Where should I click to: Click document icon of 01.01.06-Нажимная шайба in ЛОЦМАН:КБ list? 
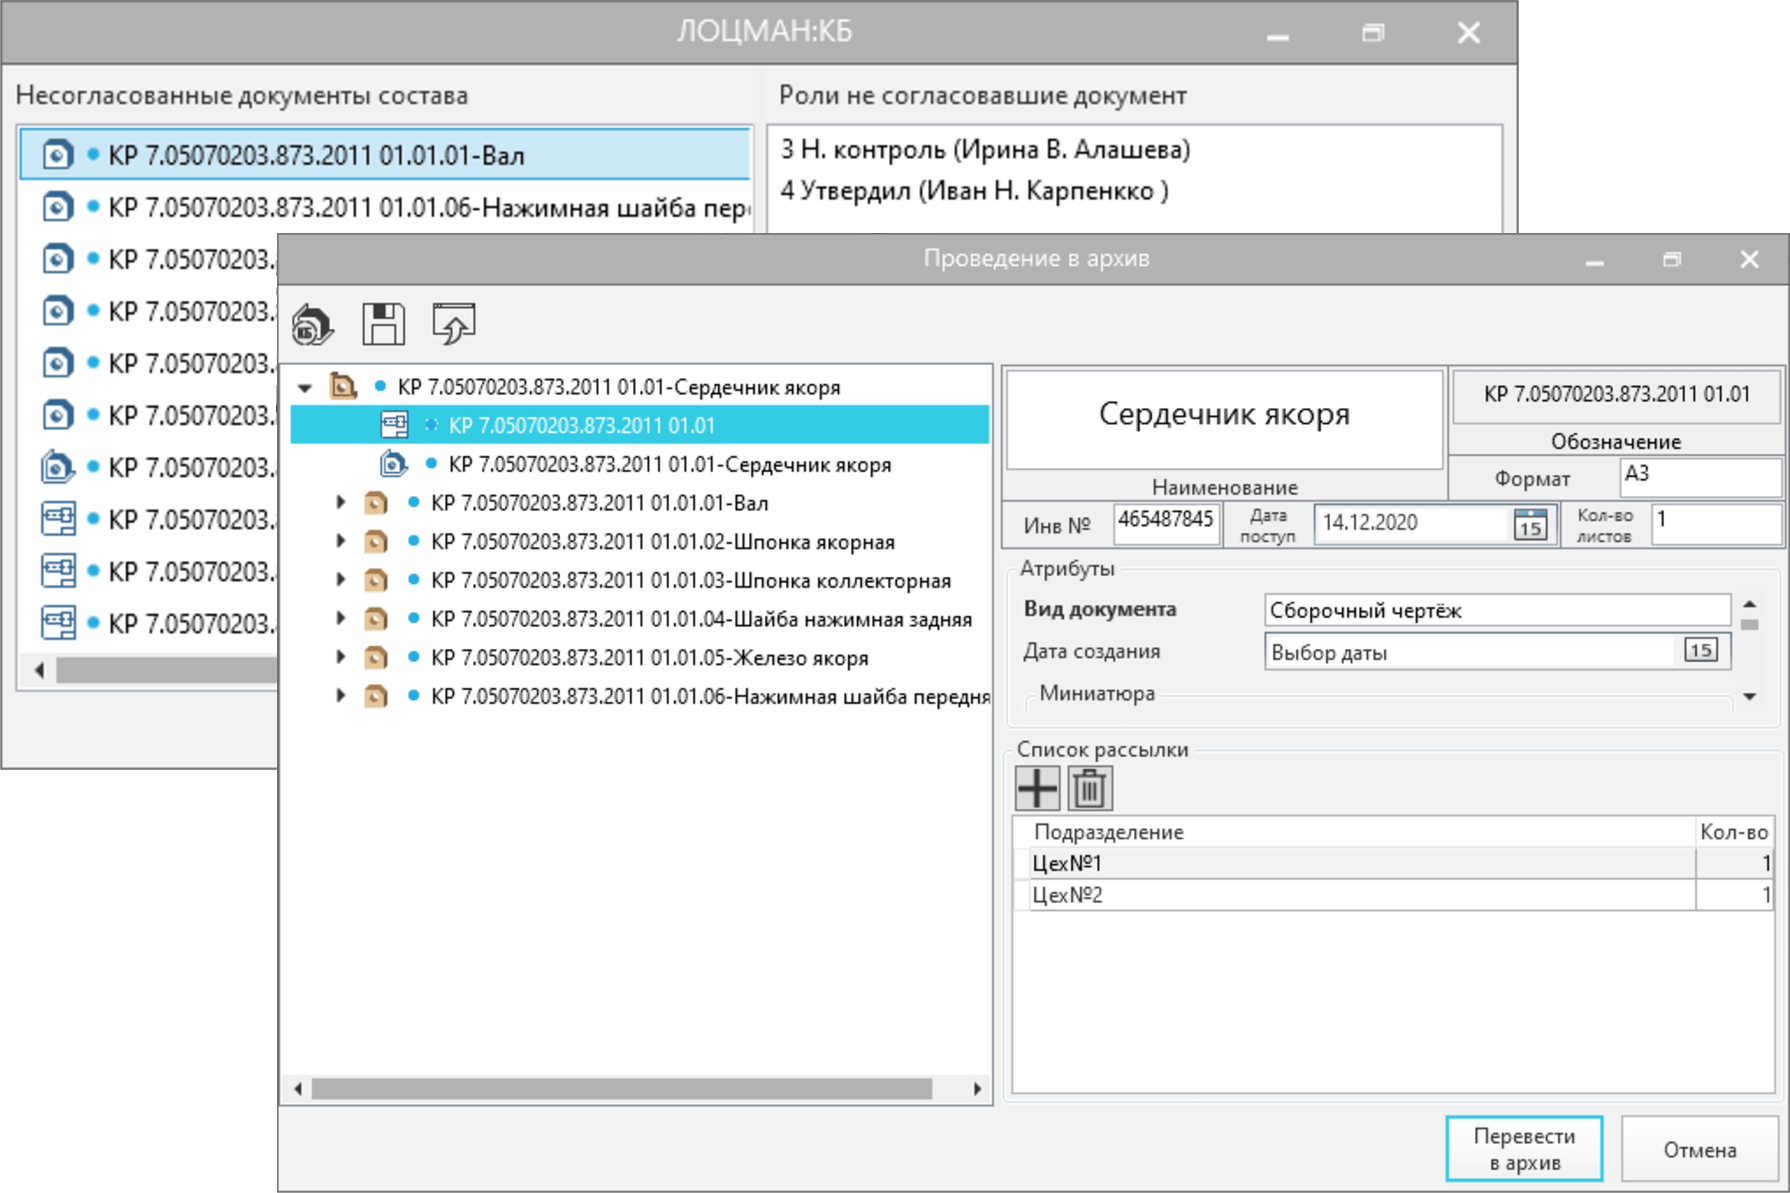coord(58,207)
